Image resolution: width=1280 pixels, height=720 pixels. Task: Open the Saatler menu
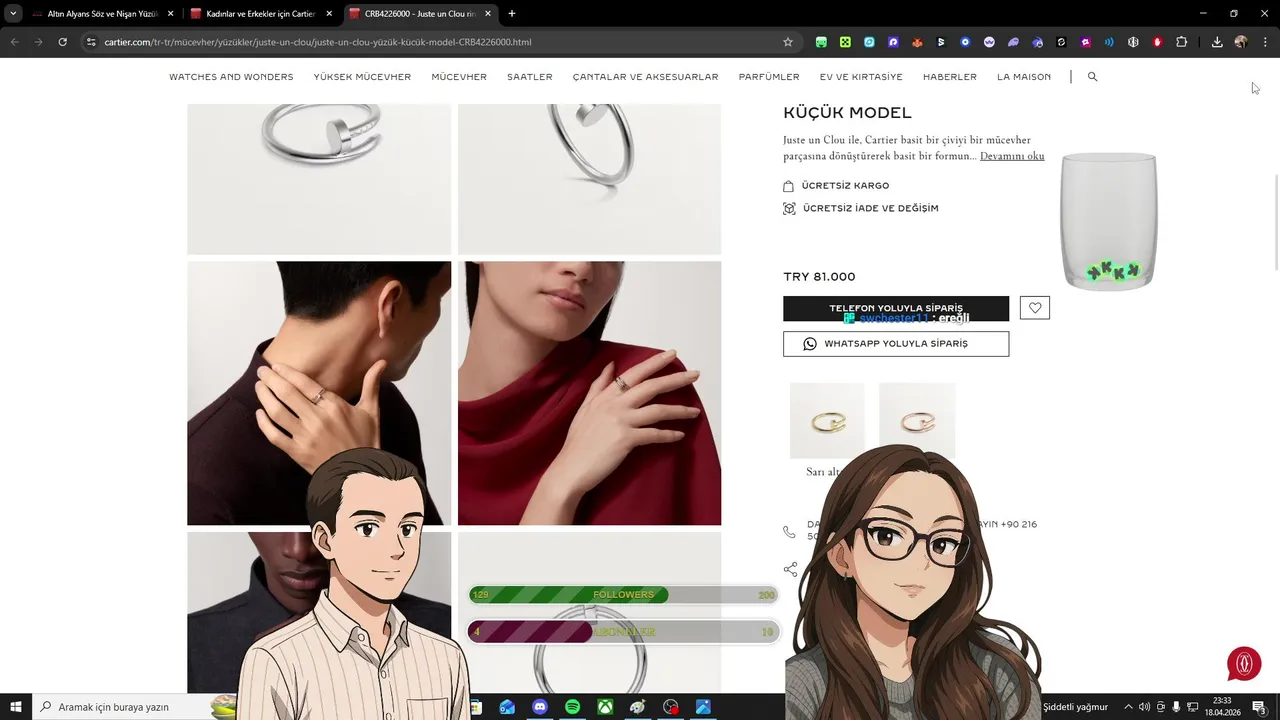530,77
